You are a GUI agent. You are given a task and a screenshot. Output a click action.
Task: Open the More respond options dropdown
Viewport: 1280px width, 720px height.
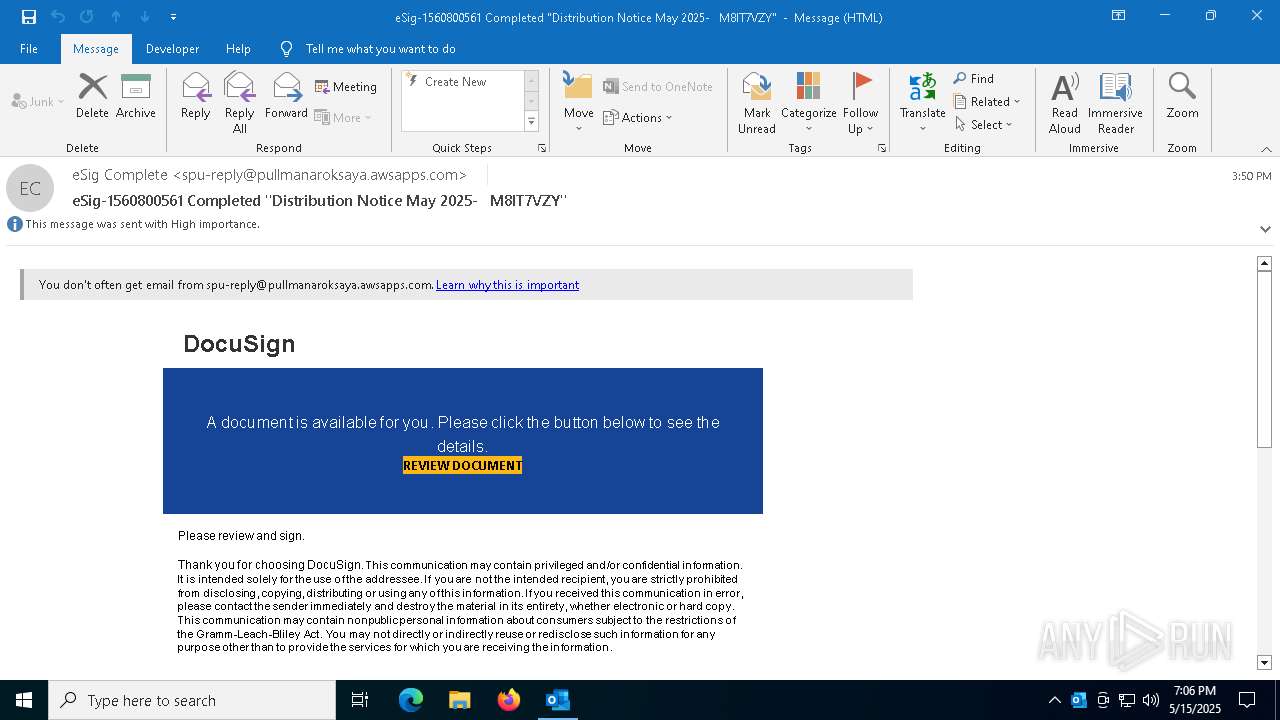coord(343,117)
